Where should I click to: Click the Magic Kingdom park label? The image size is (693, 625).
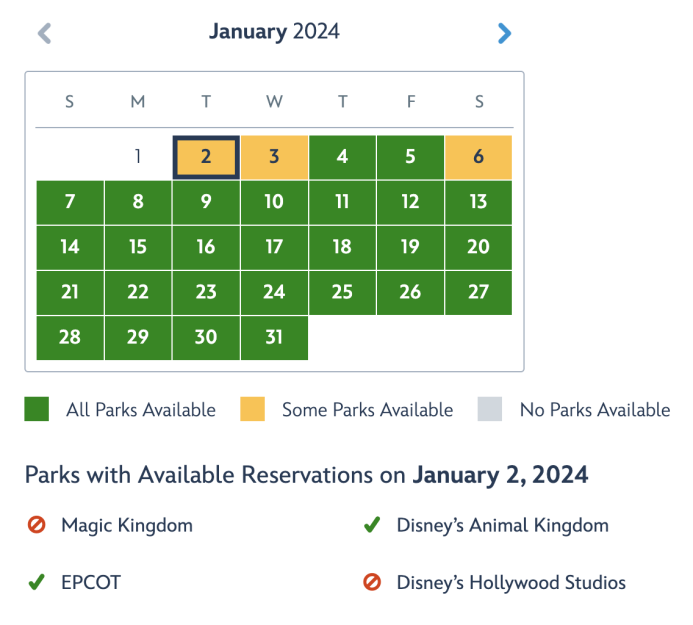point(127,525)
